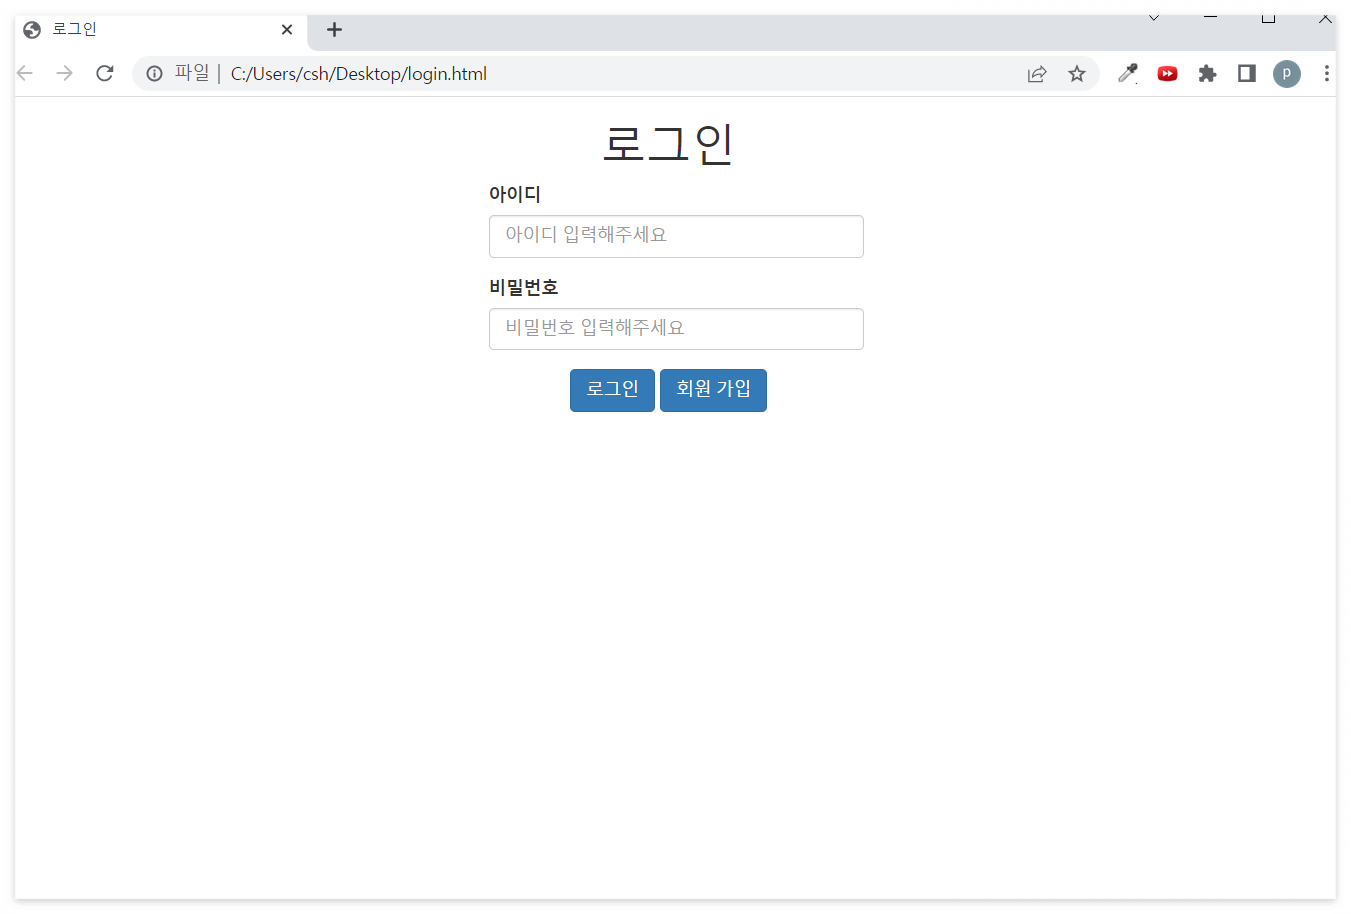This screenshot has width=1351, height=914.
Task: Bookmark this page with the star icon
Action: click(1077, 73)
